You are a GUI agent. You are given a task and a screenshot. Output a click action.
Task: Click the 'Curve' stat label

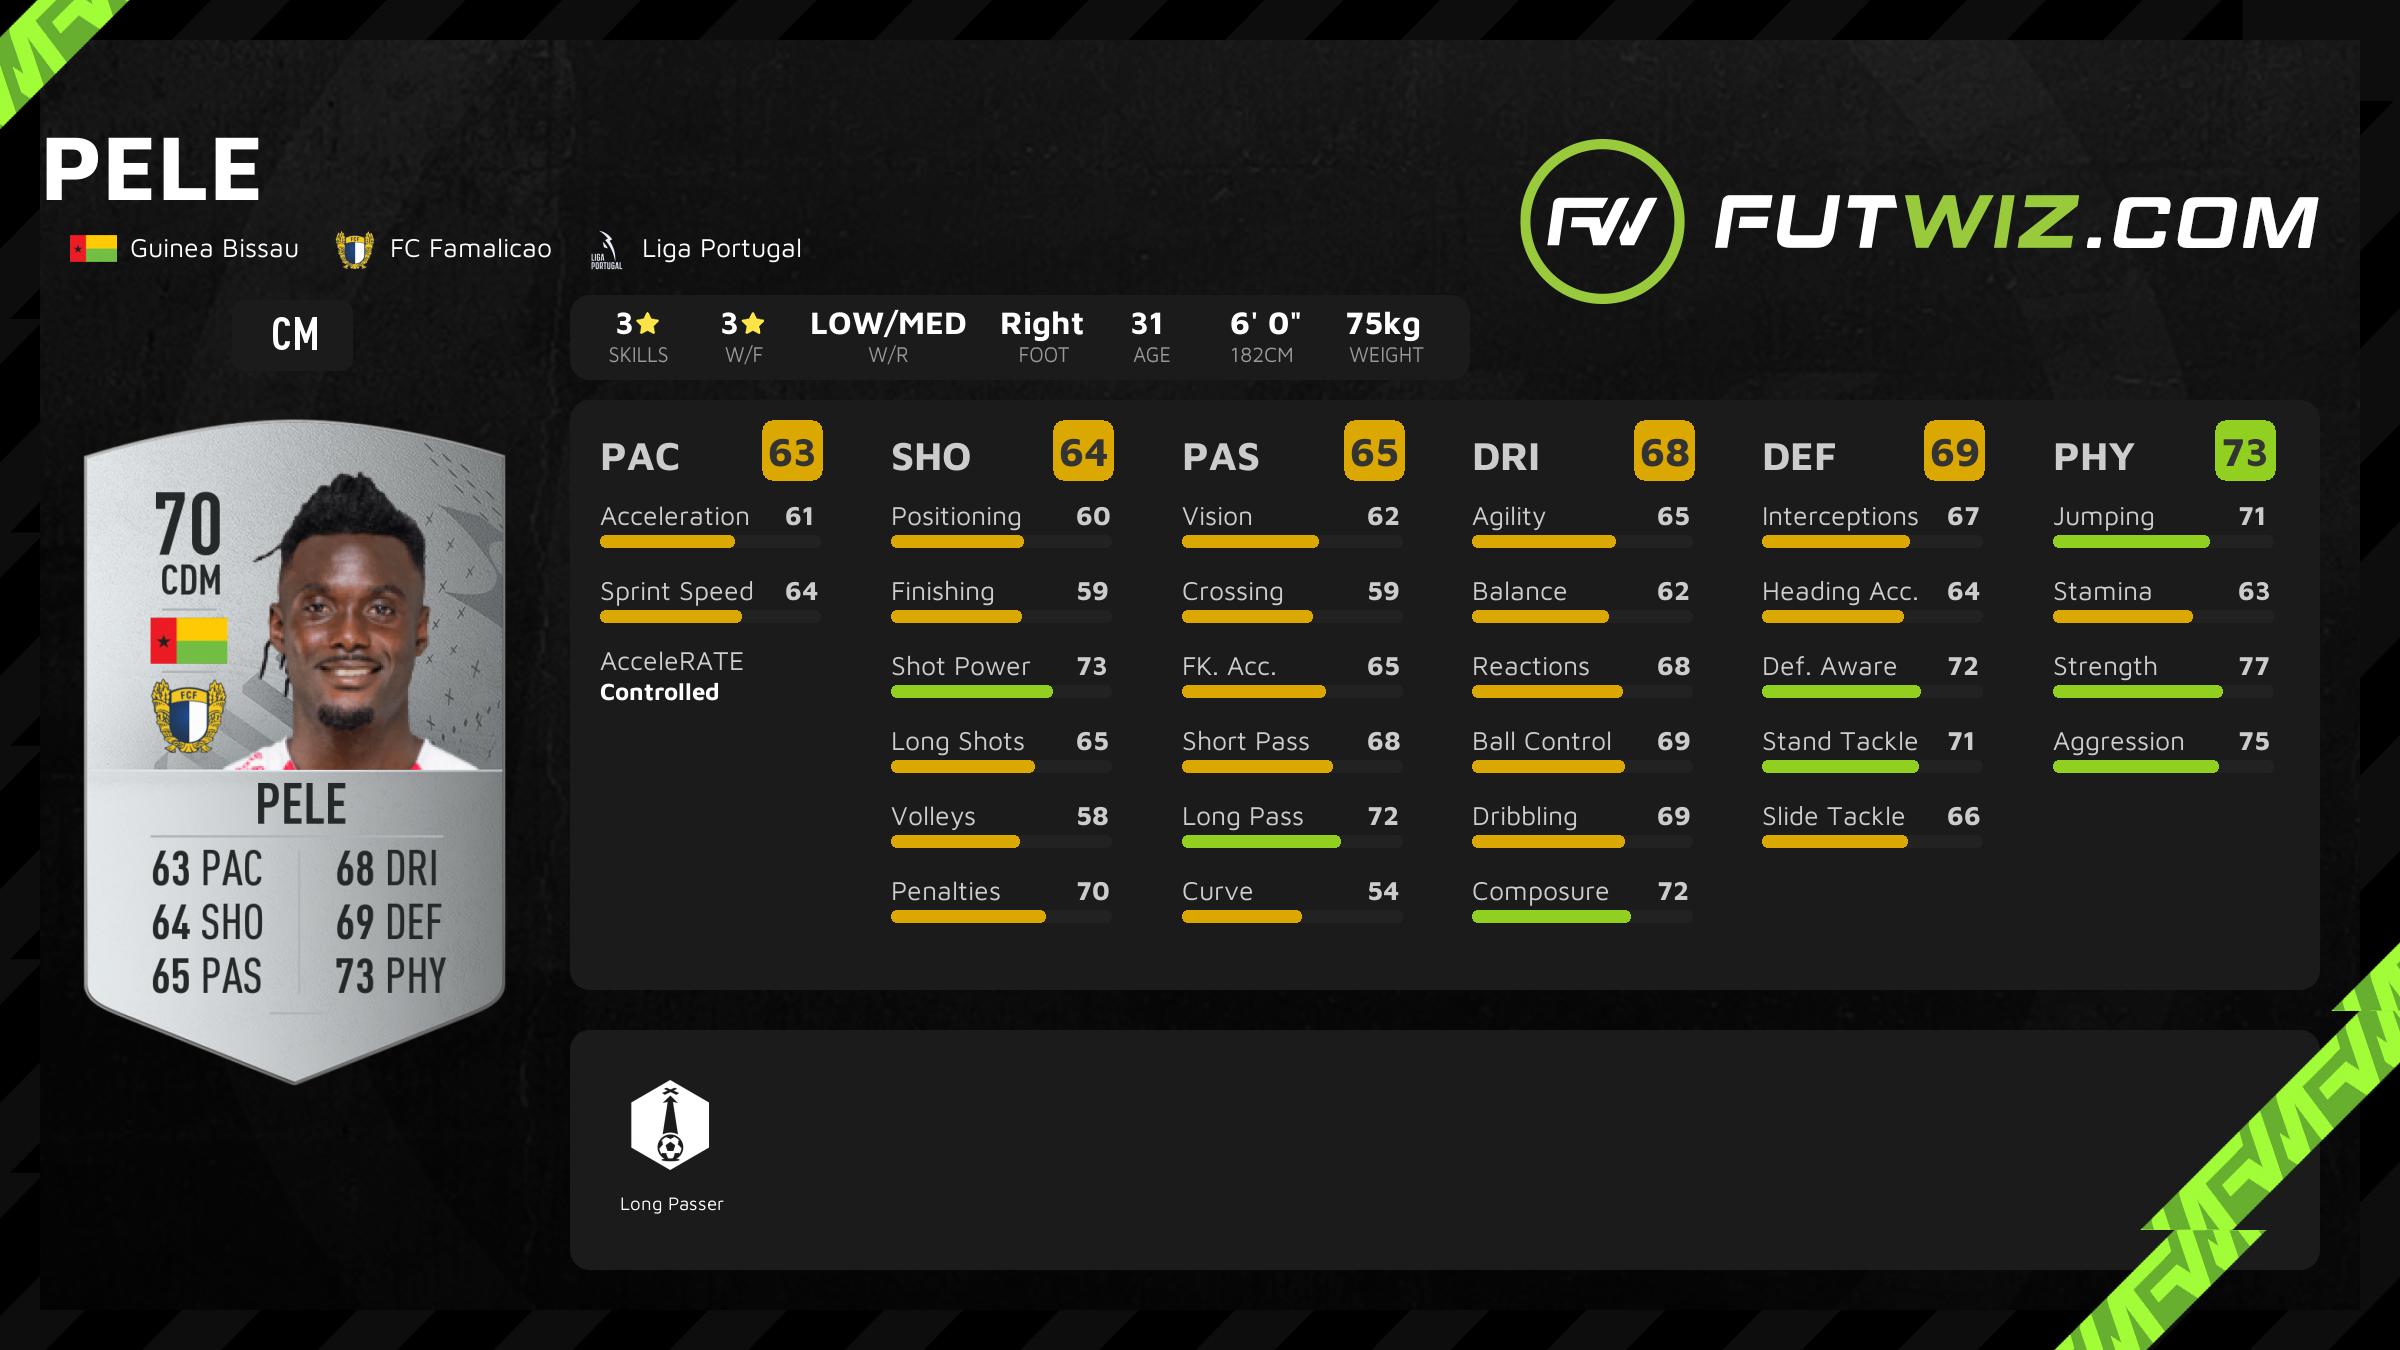tap(1217, 892)
